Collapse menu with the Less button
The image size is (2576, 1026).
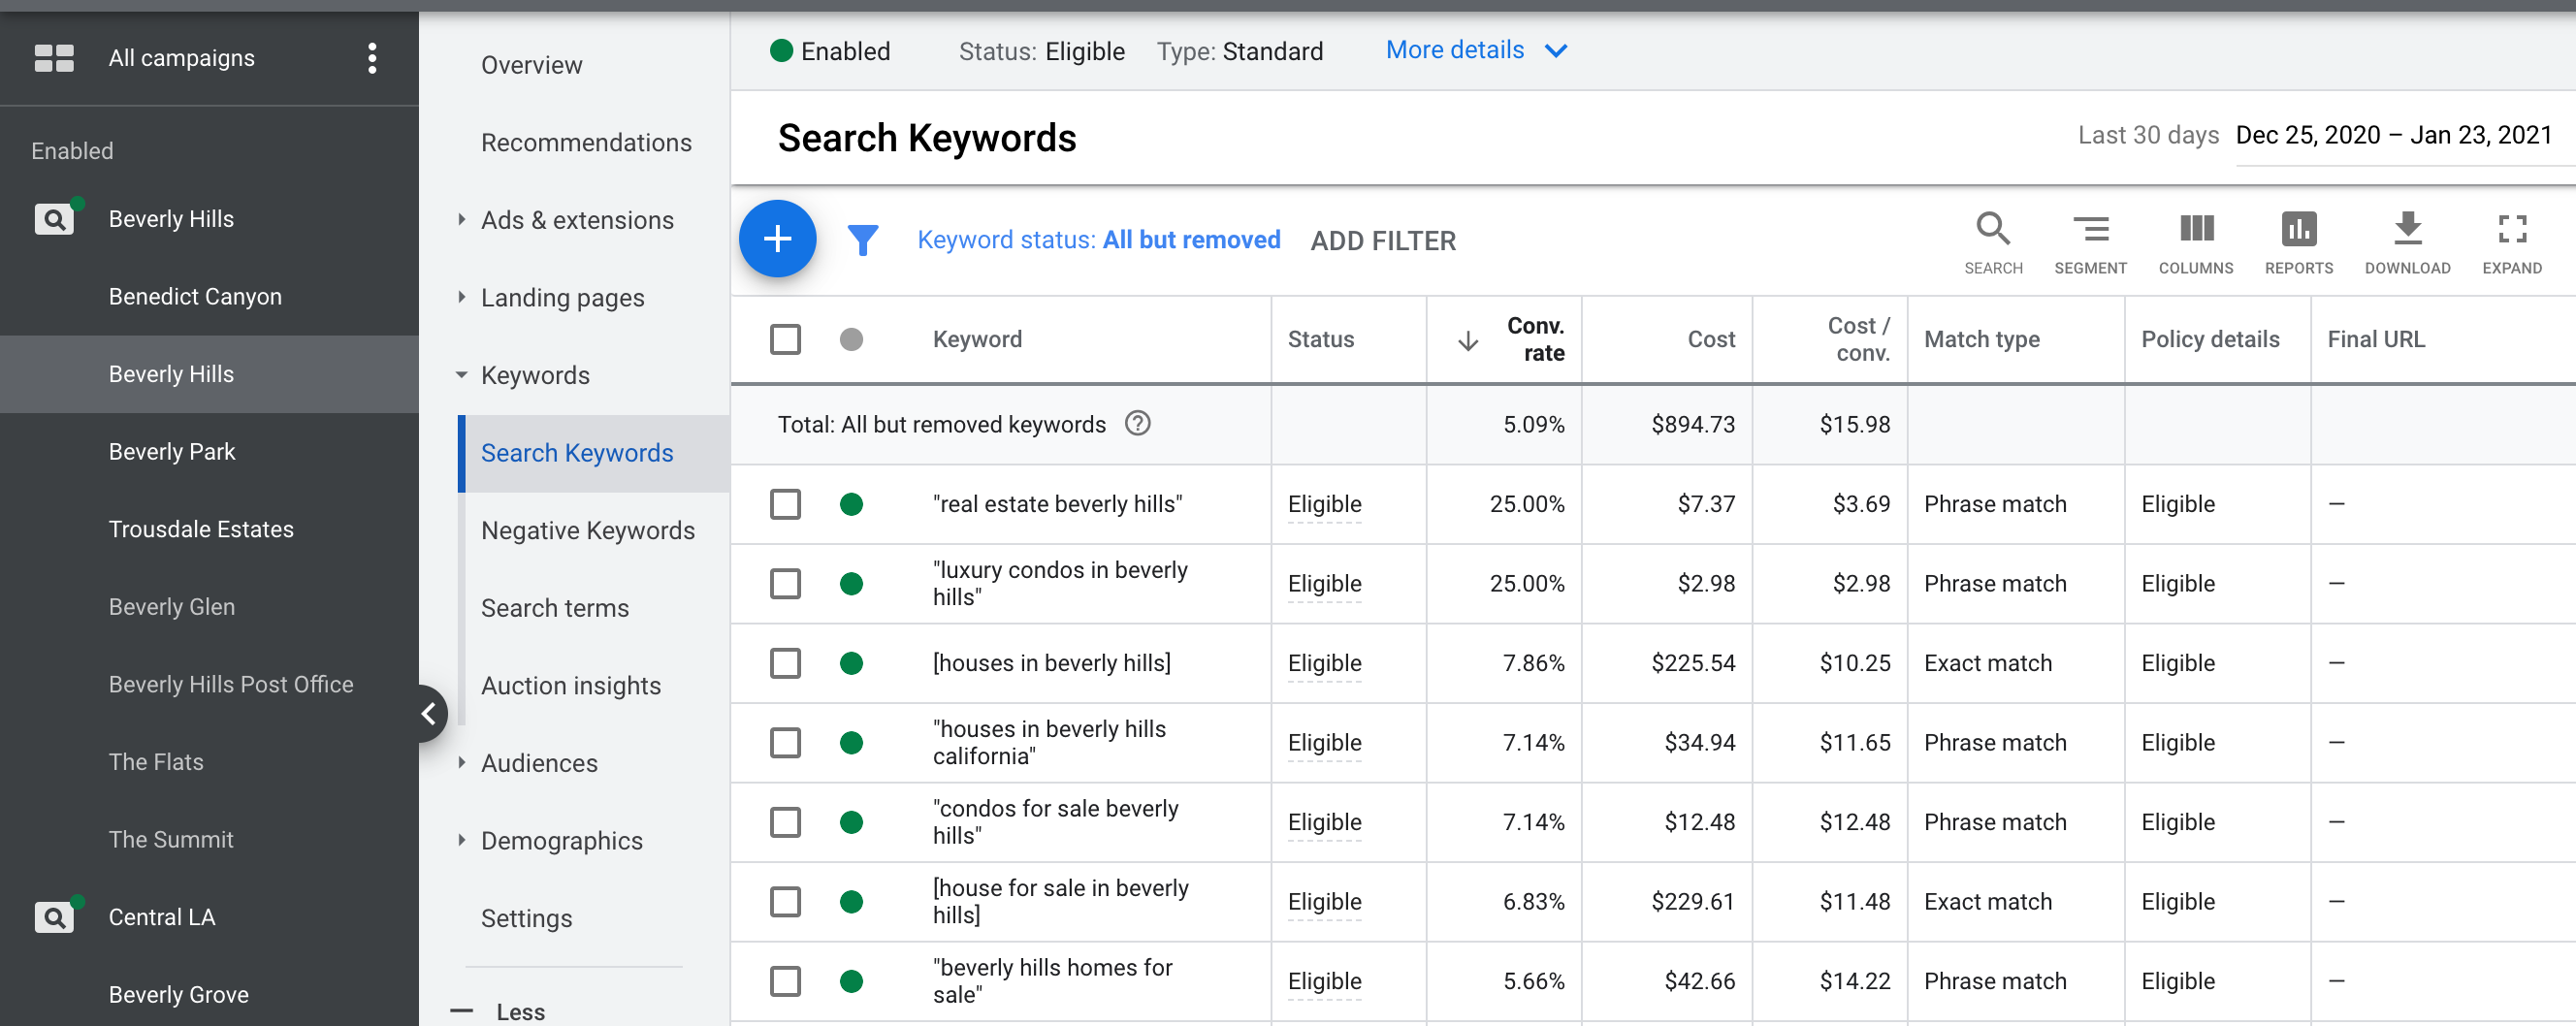coord(498,1011)
